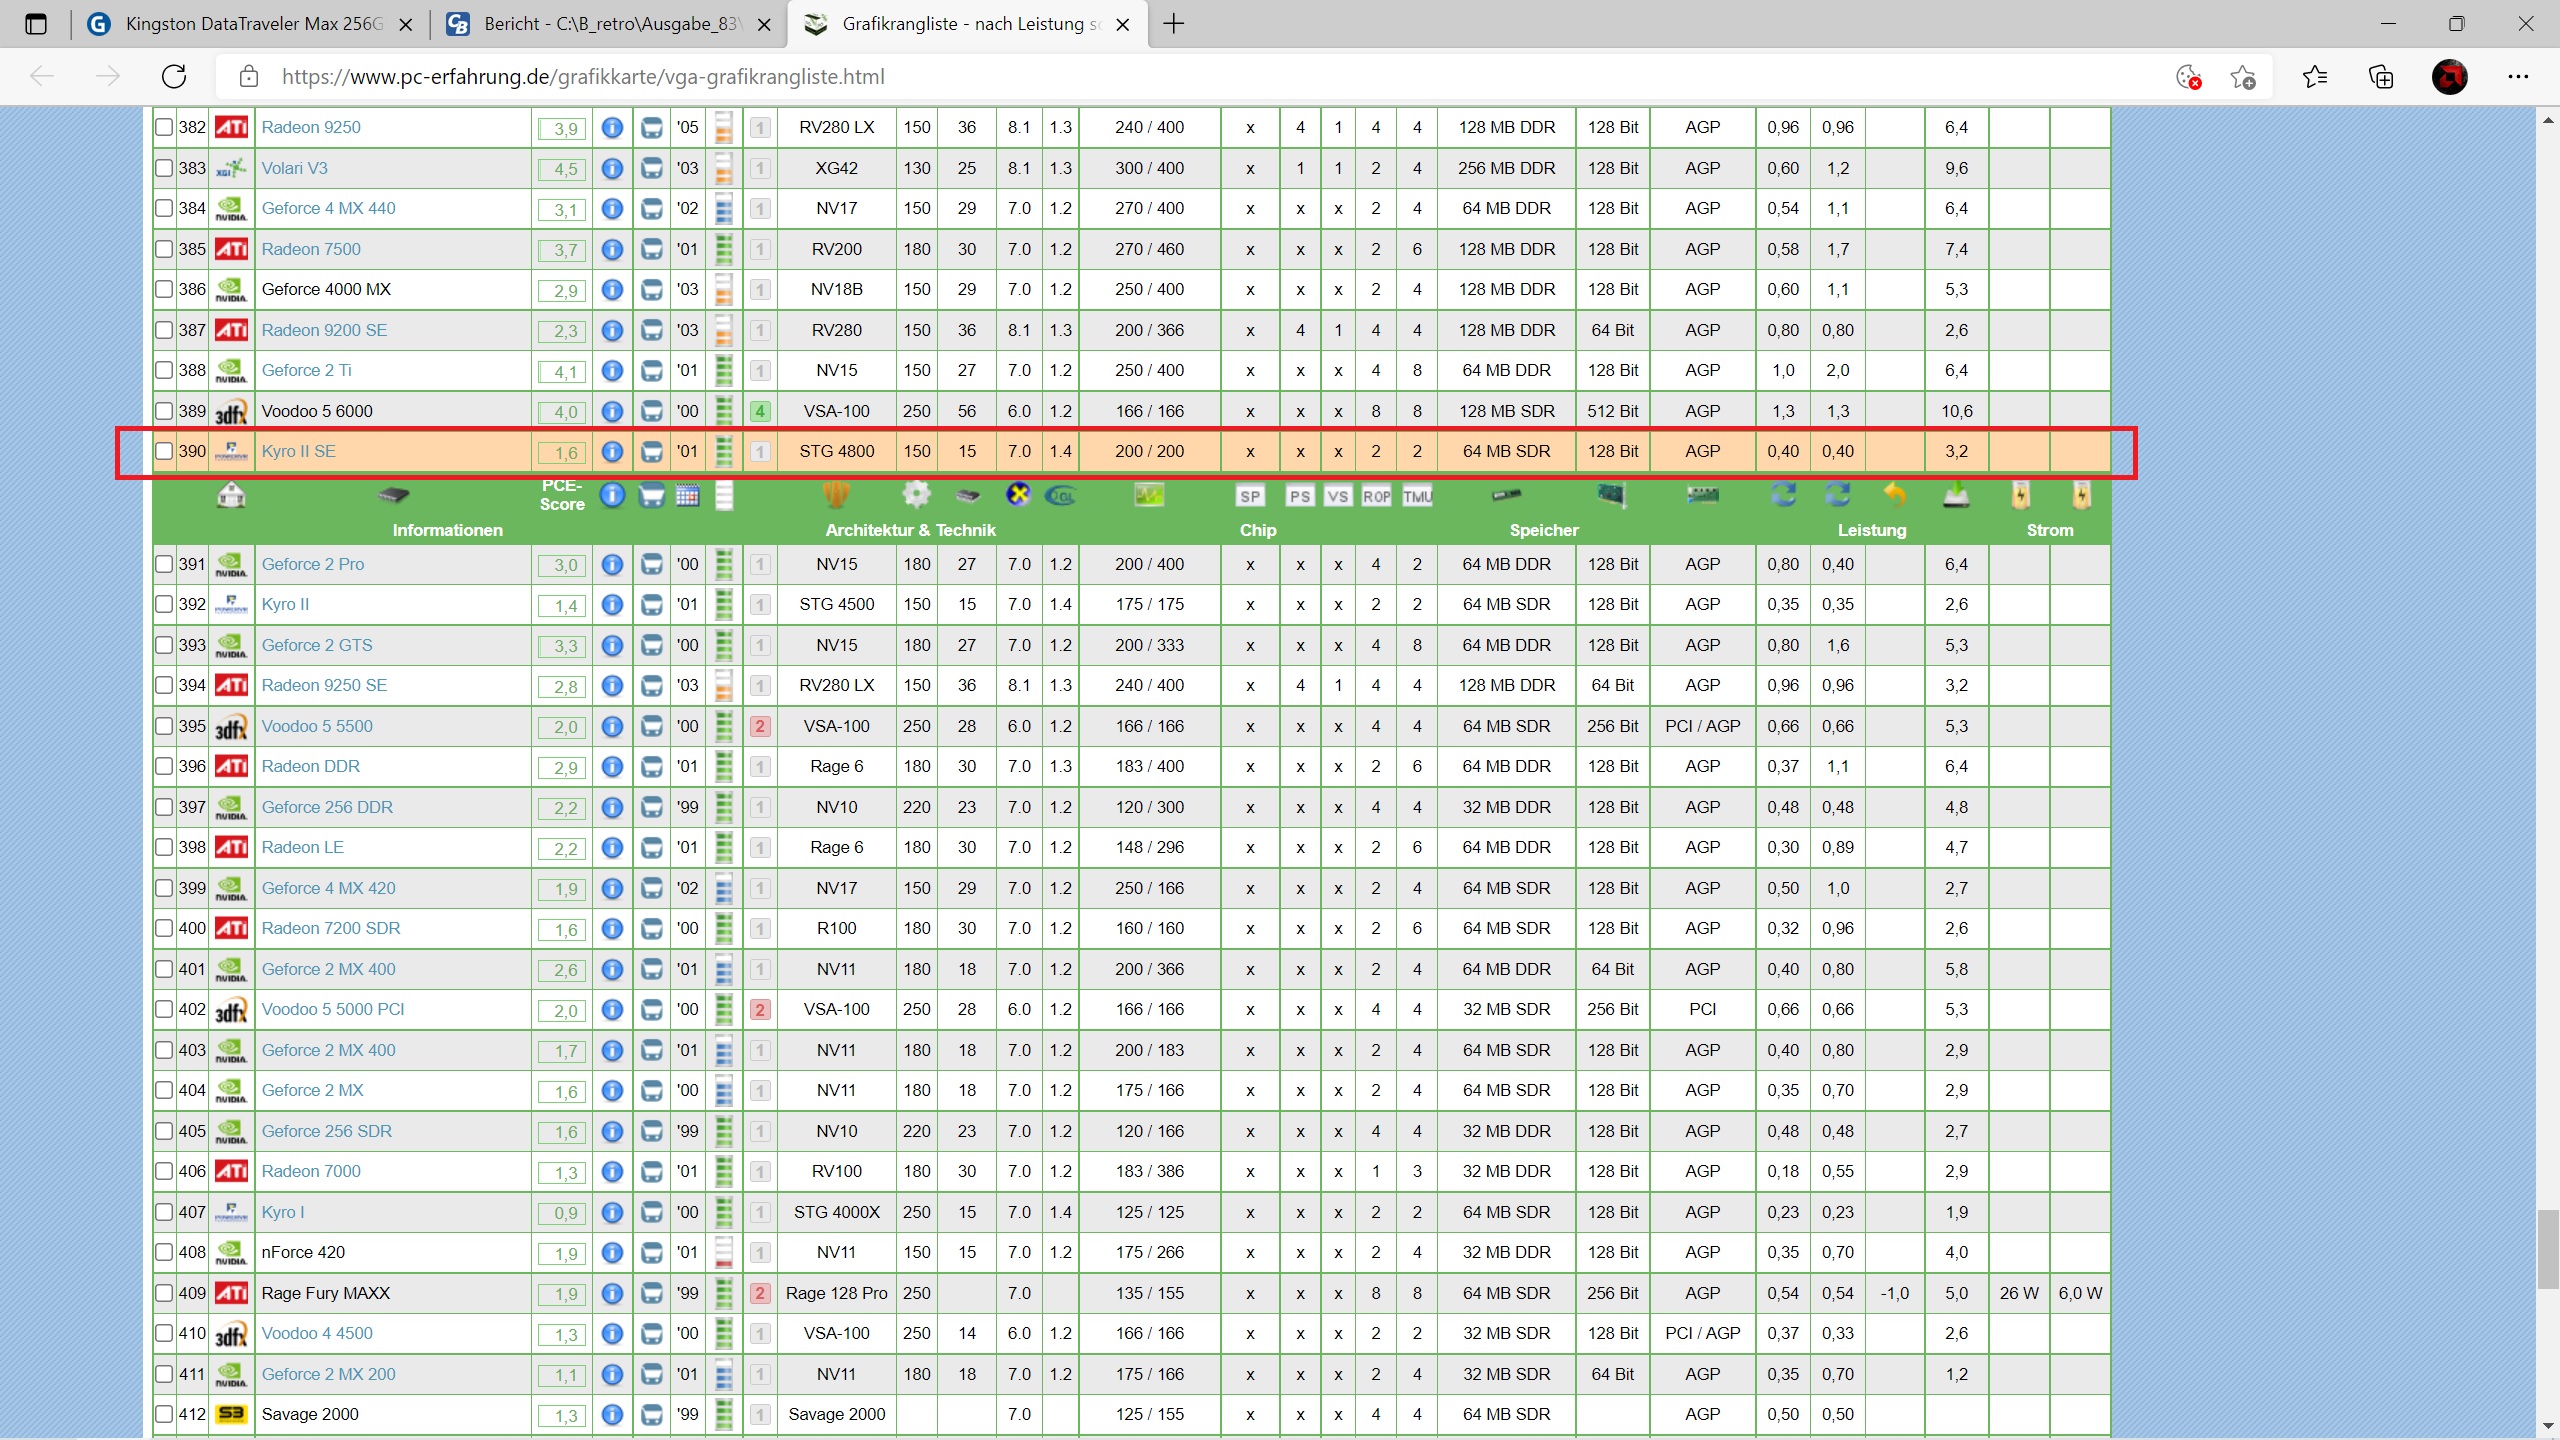2560x1440 pixels.
Task: Open browser settings three-dots menu
Action: click(x=2518, y=77)
